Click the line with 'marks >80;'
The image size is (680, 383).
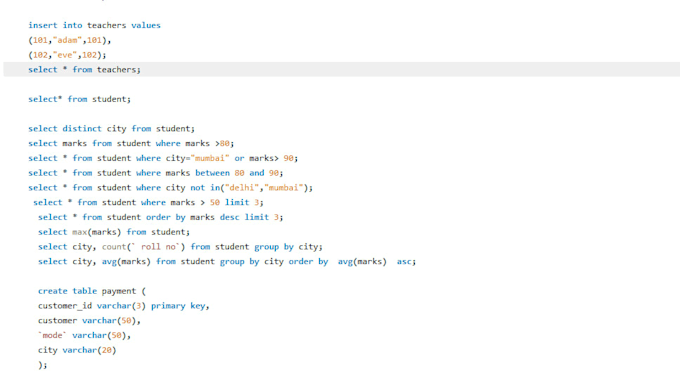click(x=131, y=143)
